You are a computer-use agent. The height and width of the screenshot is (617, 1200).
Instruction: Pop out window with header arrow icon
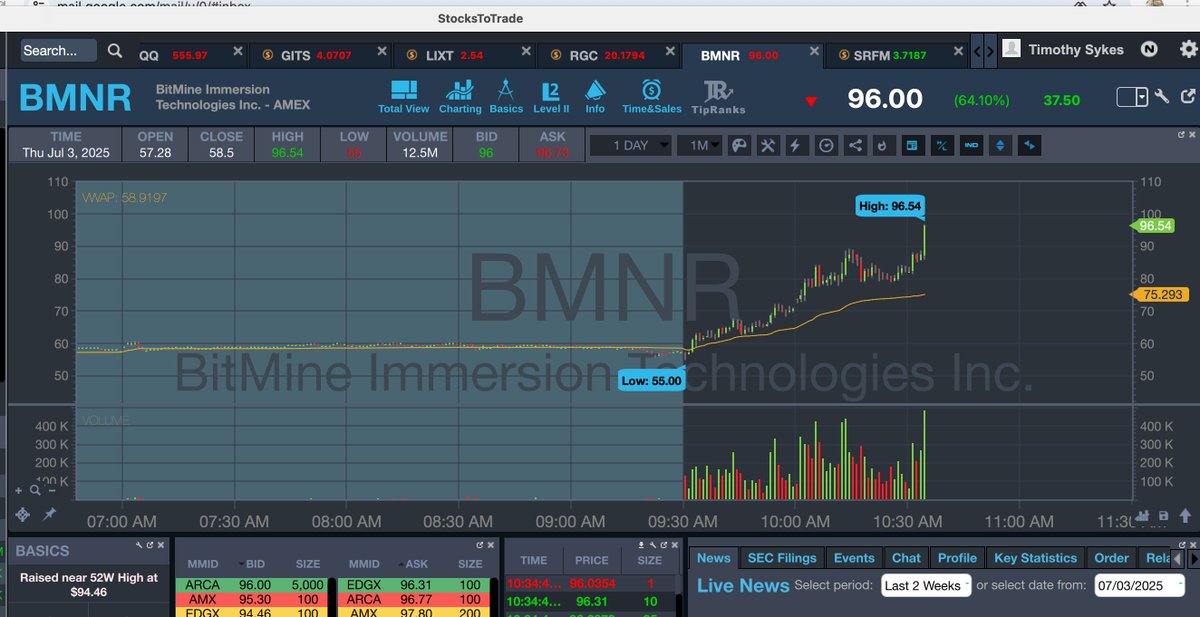1187,97
